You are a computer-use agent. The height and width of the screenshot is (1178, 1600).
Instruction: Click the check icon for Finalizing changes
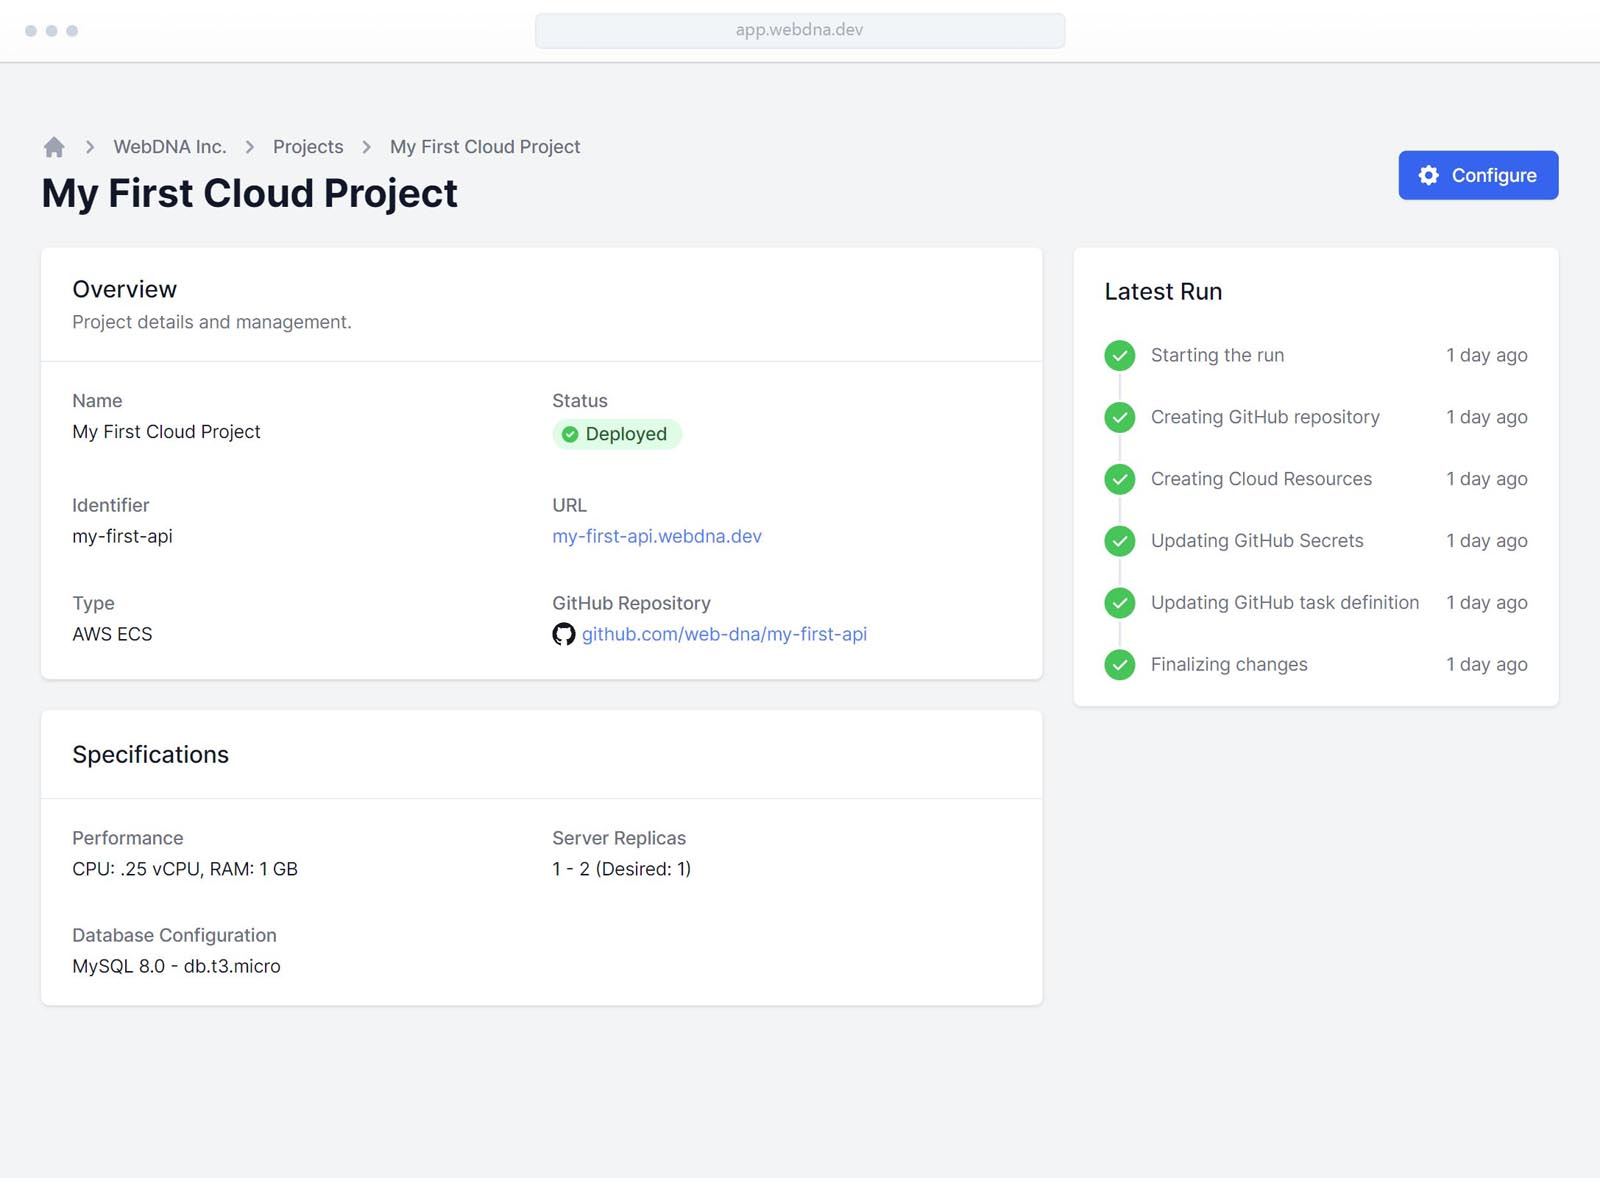pos(1119,665)
